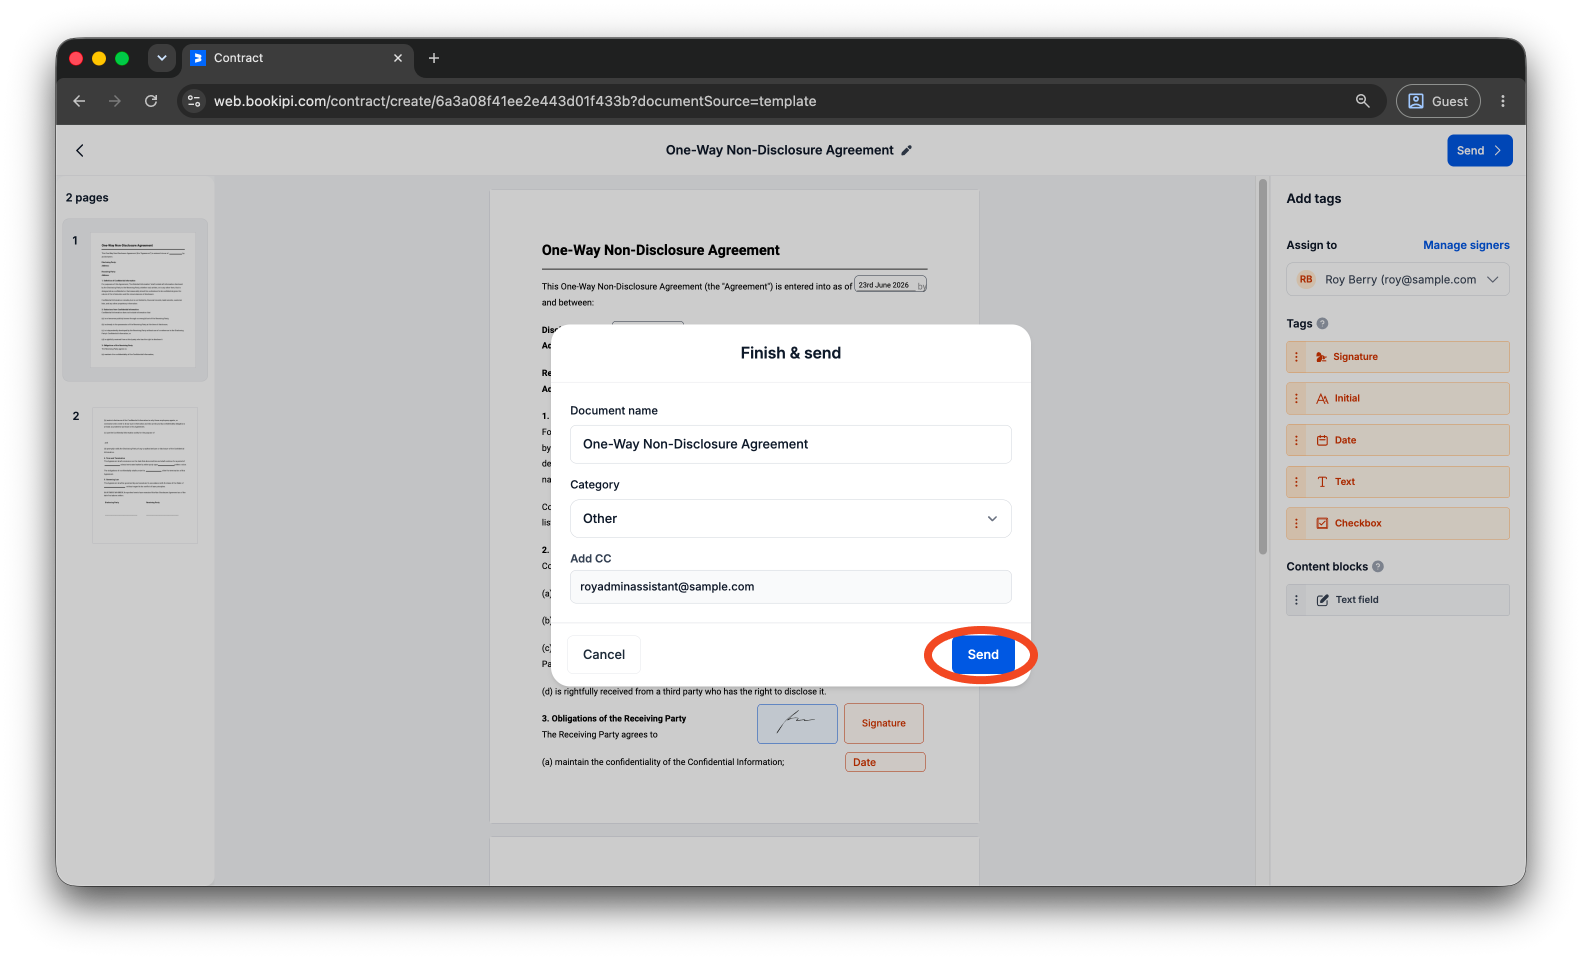Click the pencil icon to rename contract
1582x960 pixels.
907,150
